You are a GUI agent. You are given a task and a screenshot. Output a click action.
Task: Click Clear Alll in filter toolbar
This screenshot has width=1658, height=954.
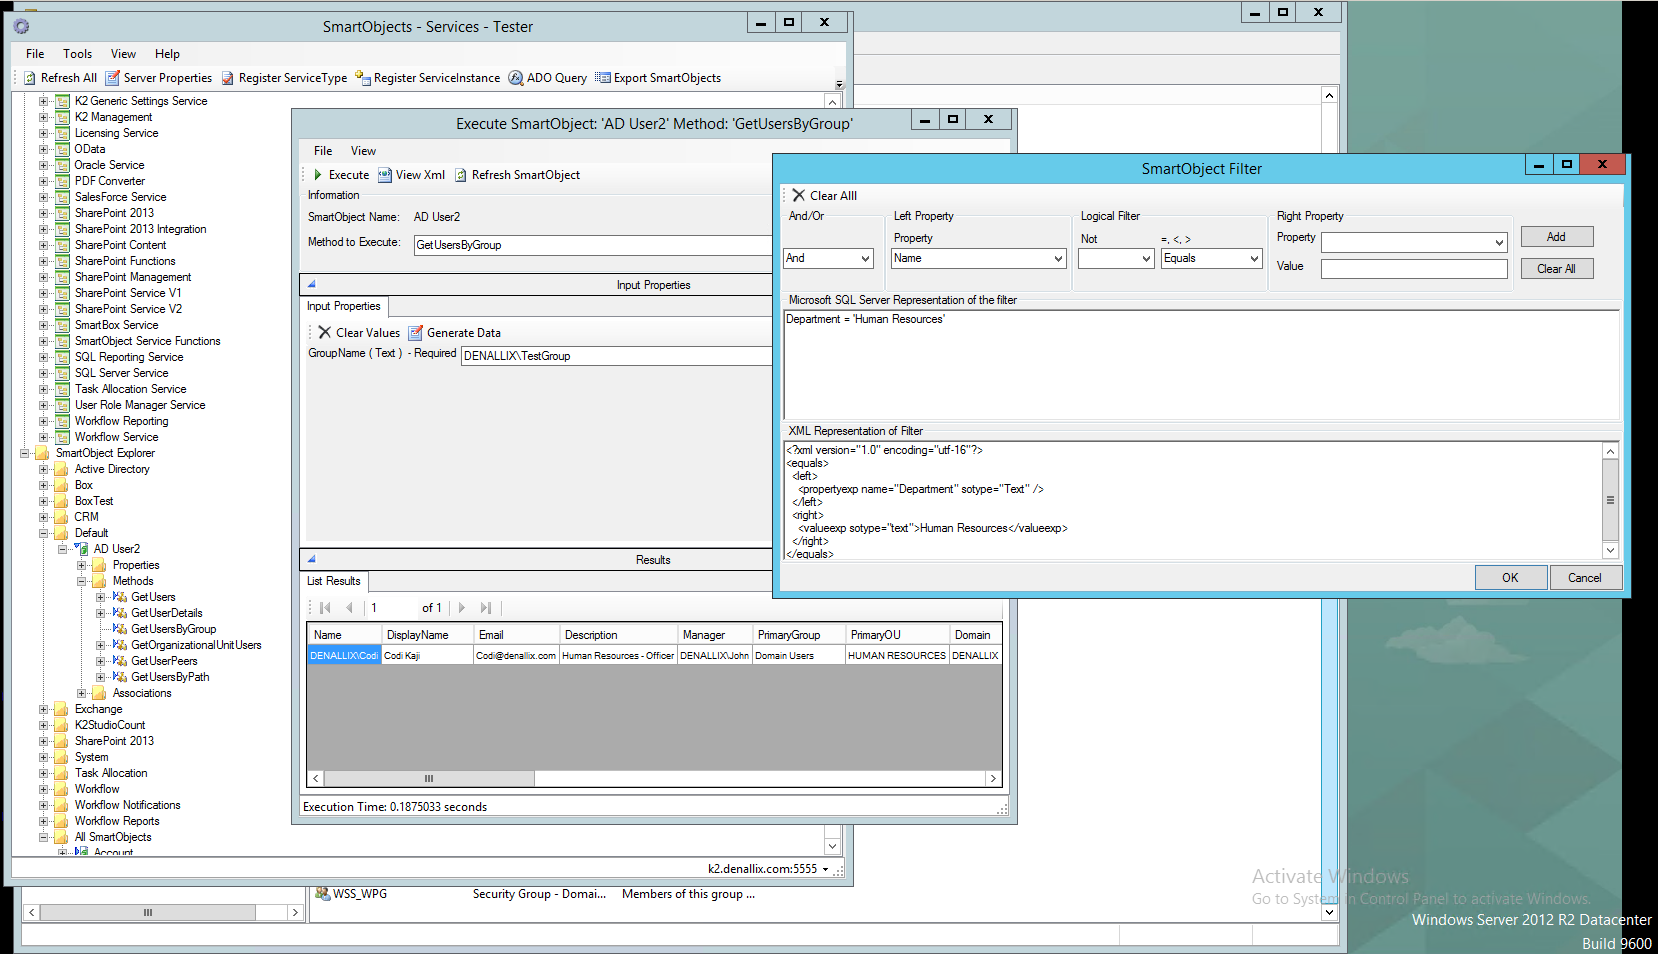825,196
